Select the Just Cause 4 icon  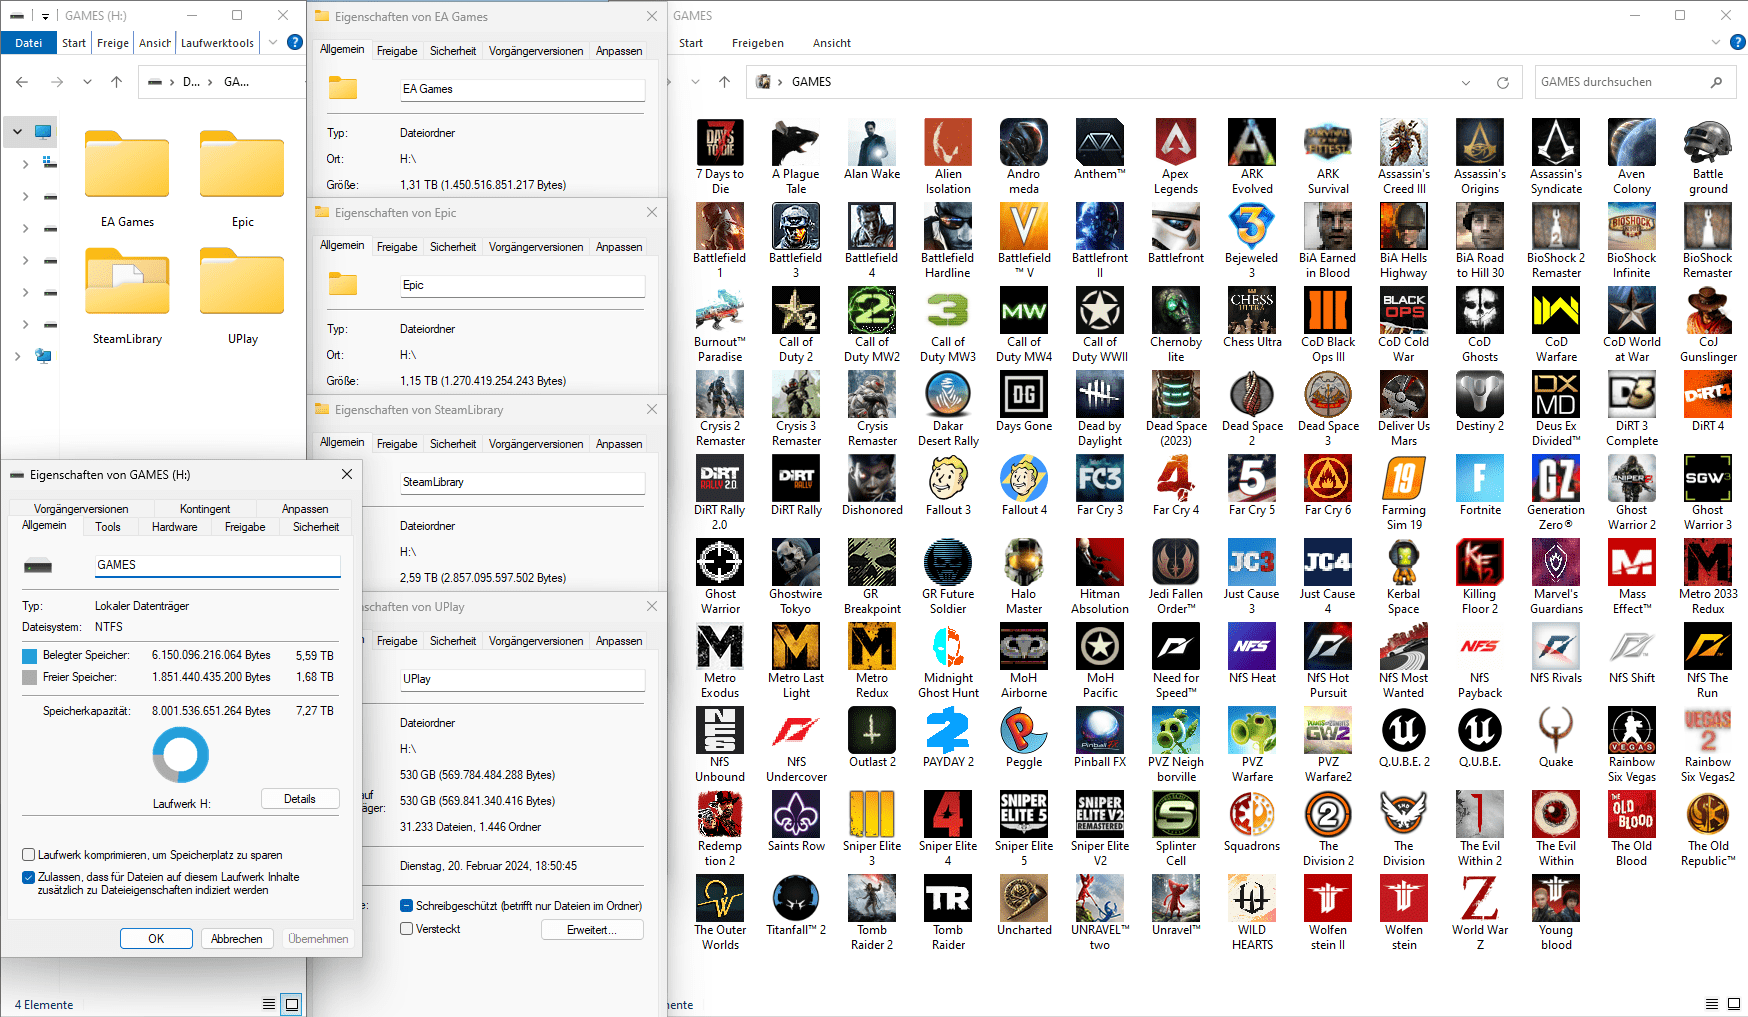1328,577
